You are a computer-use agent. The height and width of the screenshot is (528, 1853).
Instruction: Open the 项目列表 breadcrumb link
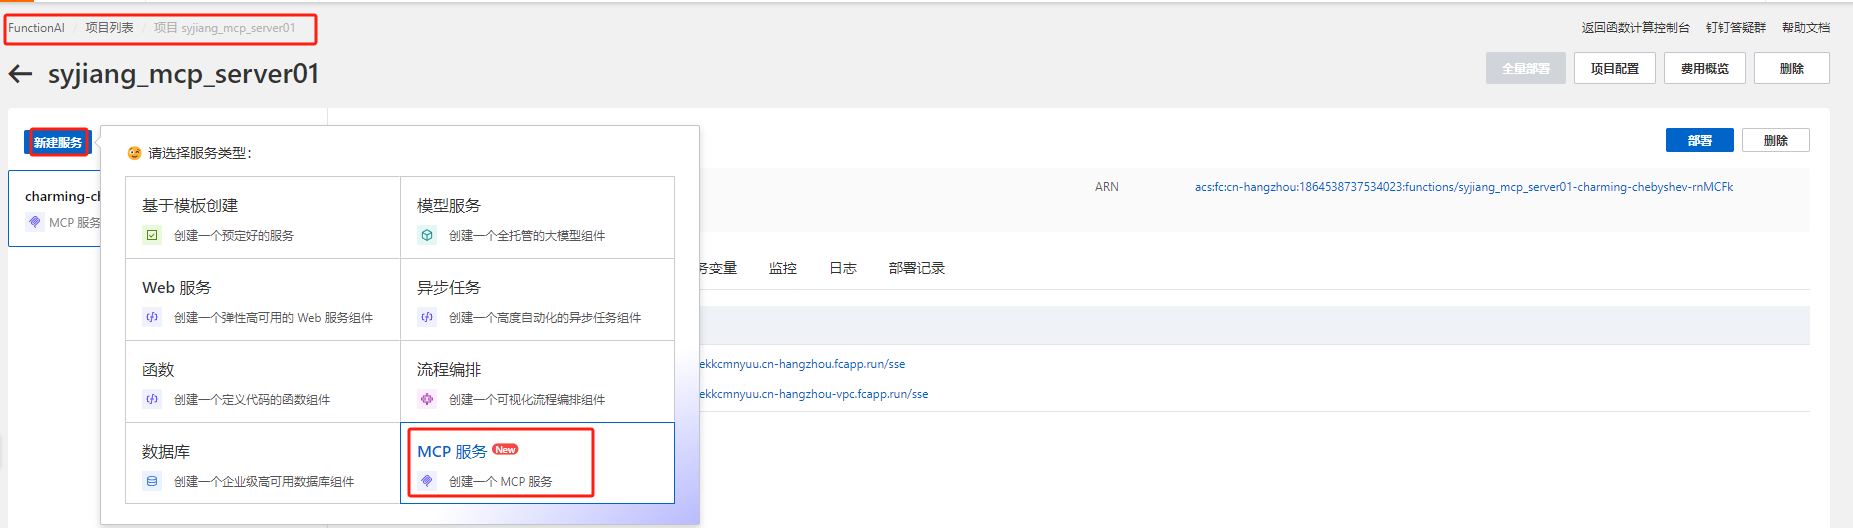(x=109, y=28)
